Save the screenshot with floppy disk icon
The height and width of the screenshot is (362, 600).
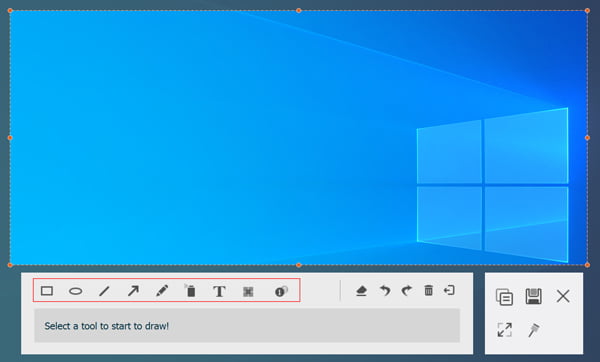pos(533,296)
